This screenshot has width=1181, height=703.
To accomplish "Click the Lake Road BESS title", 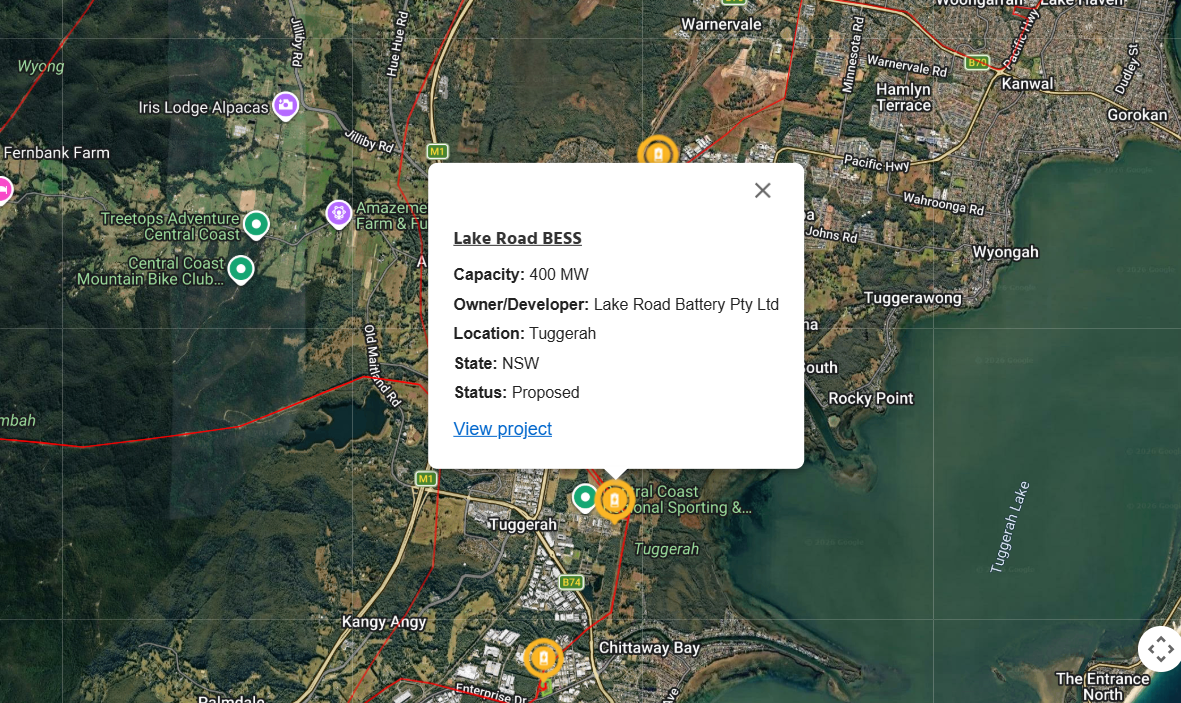I will pyautogui.click(x=517, y=238).
